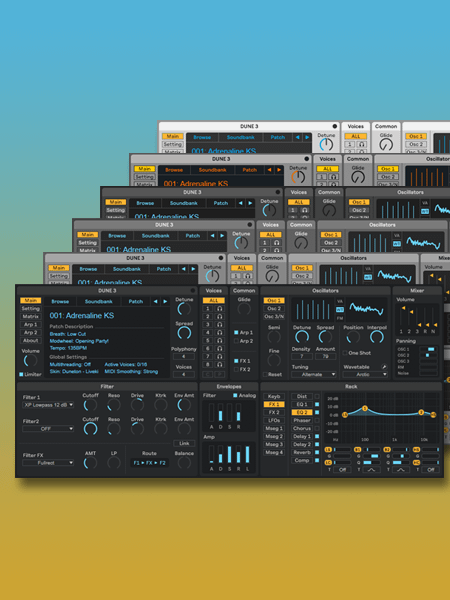Screen dimensions: 450x600
Task: Enable the One Shot checkbox
Action: (x=345, y=353)
